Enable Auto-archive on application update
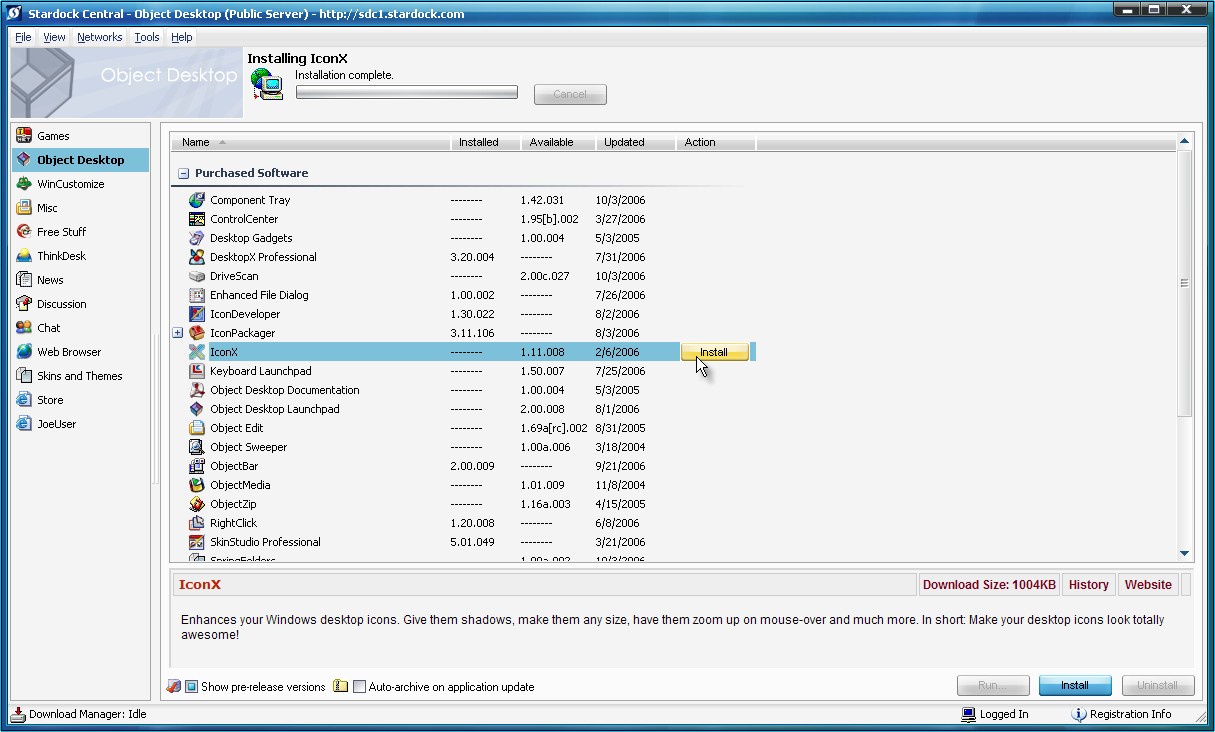This screenshot has width=1215, height=732. coord(359,687)
